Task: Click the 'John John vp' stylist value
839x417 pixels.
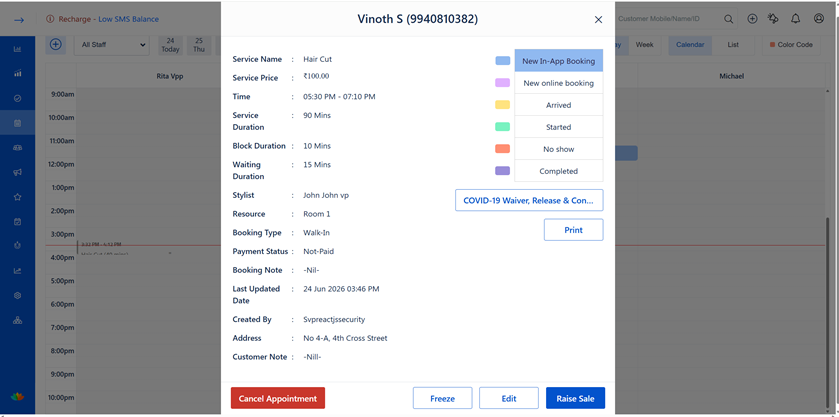Action: click(326, 195)
